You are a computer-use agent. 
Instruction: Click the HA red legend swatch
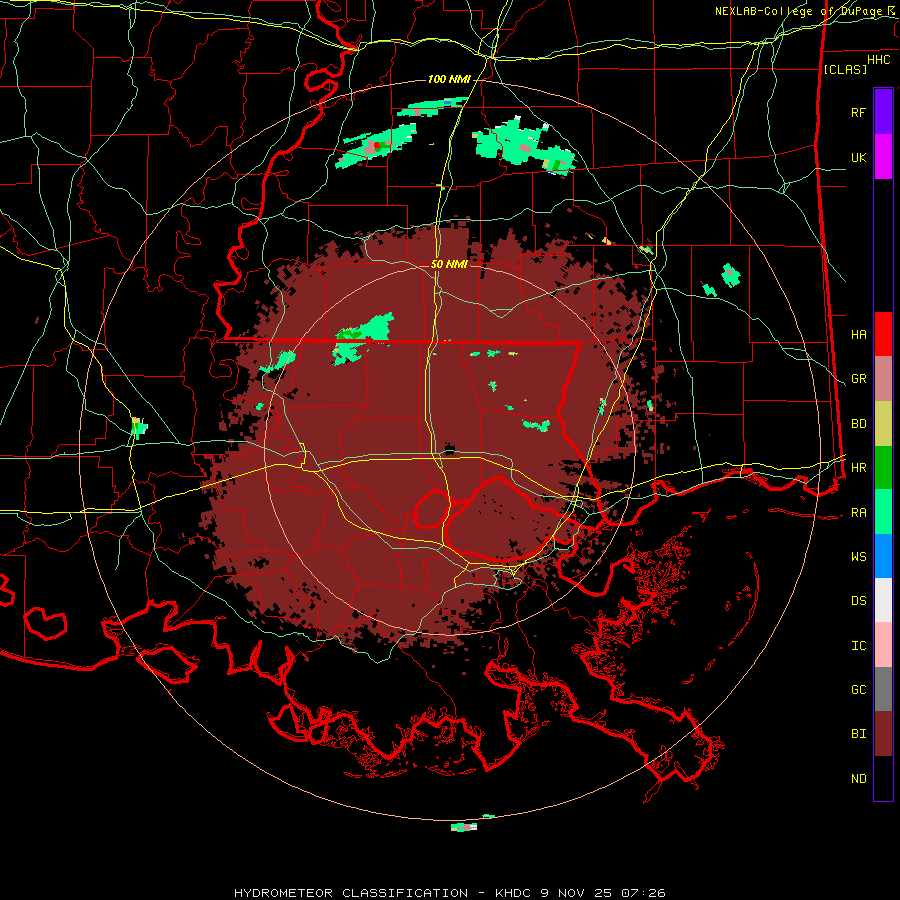[x=883, y=334]
